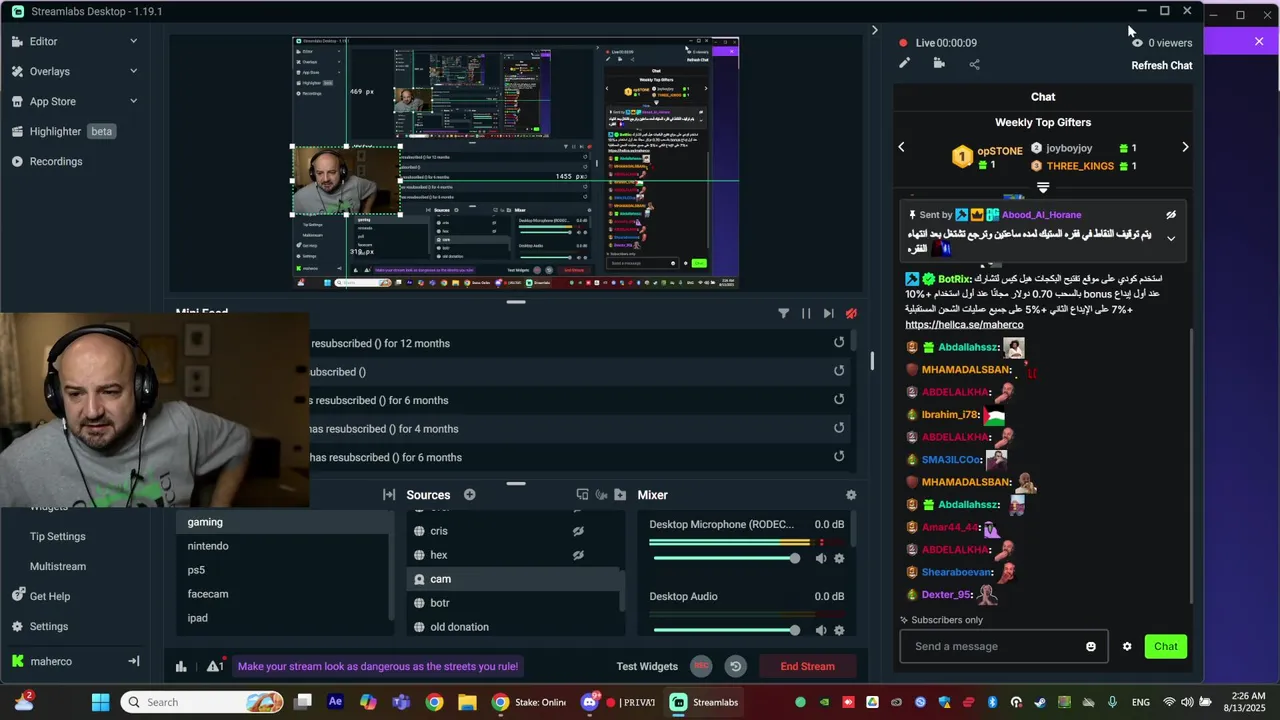Open the Mixer settings gear
The width and height of the screenshot is (1280, 720).
851,495
